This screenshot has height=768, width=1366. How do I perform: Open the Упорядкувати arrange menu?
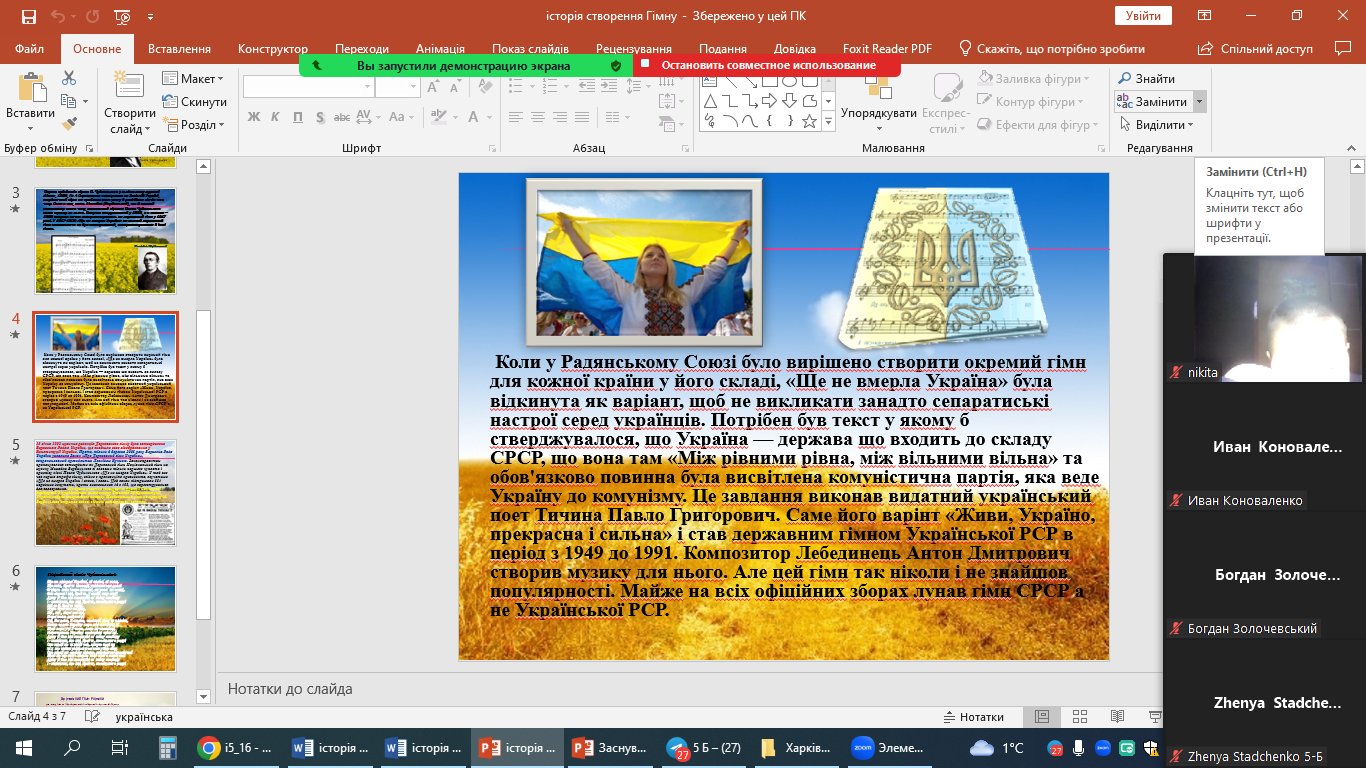point(879,103)
